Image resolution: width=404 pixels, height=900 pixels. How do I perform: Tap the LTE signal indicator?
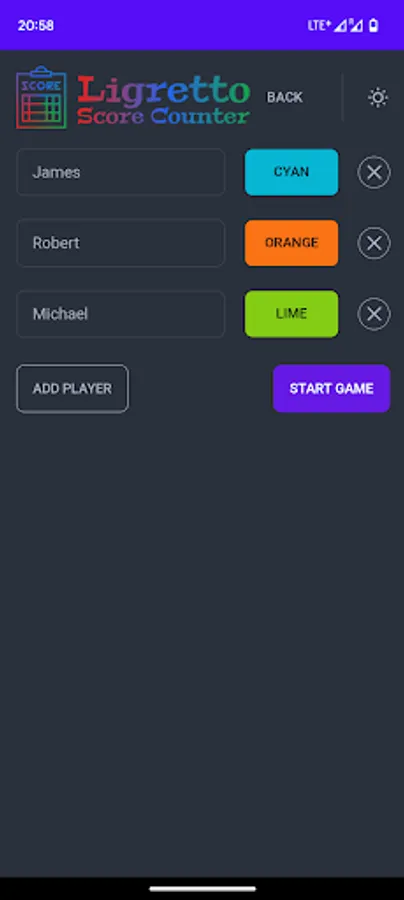coord(319,25)
